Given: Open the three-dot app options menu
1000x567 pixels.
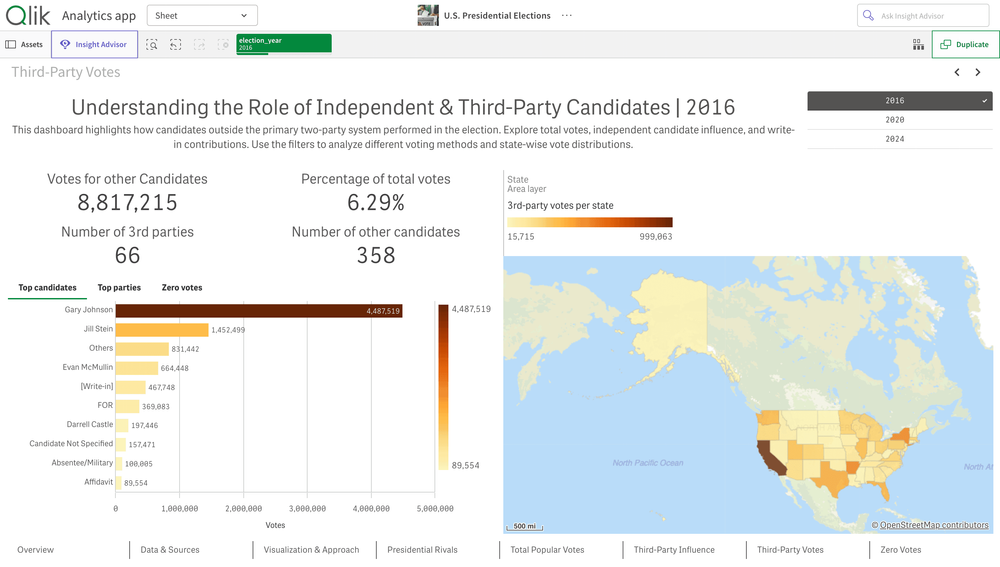Looking at the screenshot, I should 567,16.
